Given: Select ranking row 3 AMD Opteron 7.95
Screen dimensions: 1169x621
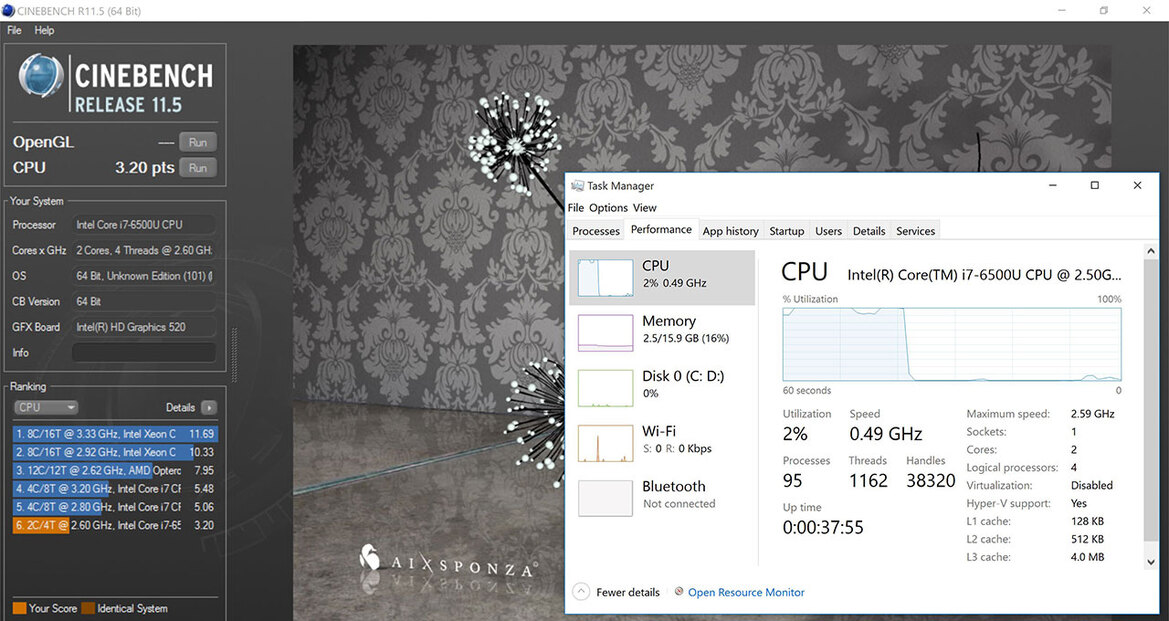Looking at the screenshot, I should 115,470.
